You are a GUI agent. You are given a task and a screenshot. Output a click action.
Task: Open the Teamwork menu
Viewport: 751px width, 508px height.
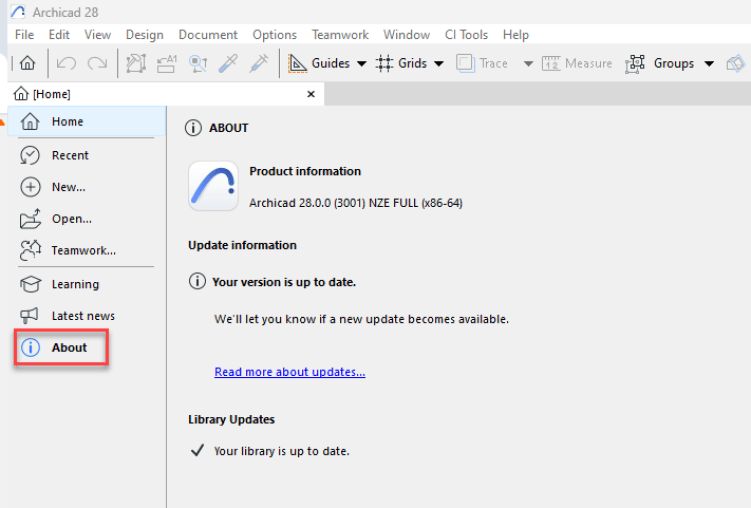coord(340,35)
